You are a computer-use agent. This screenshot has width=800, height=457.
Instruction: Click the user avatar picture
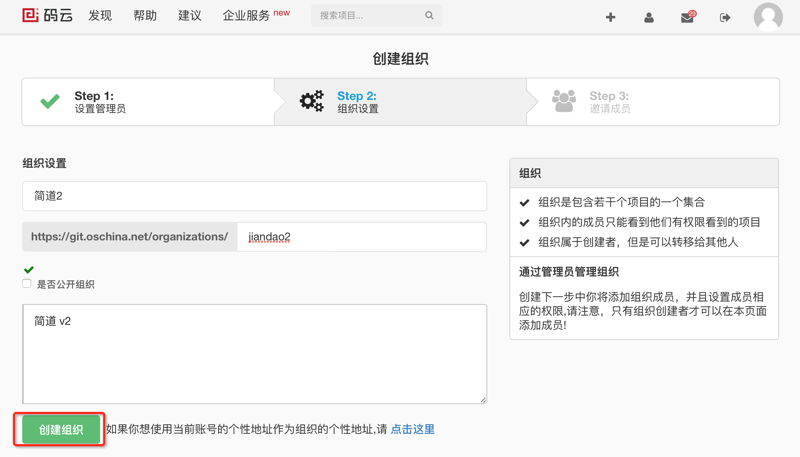pos(768,17)
